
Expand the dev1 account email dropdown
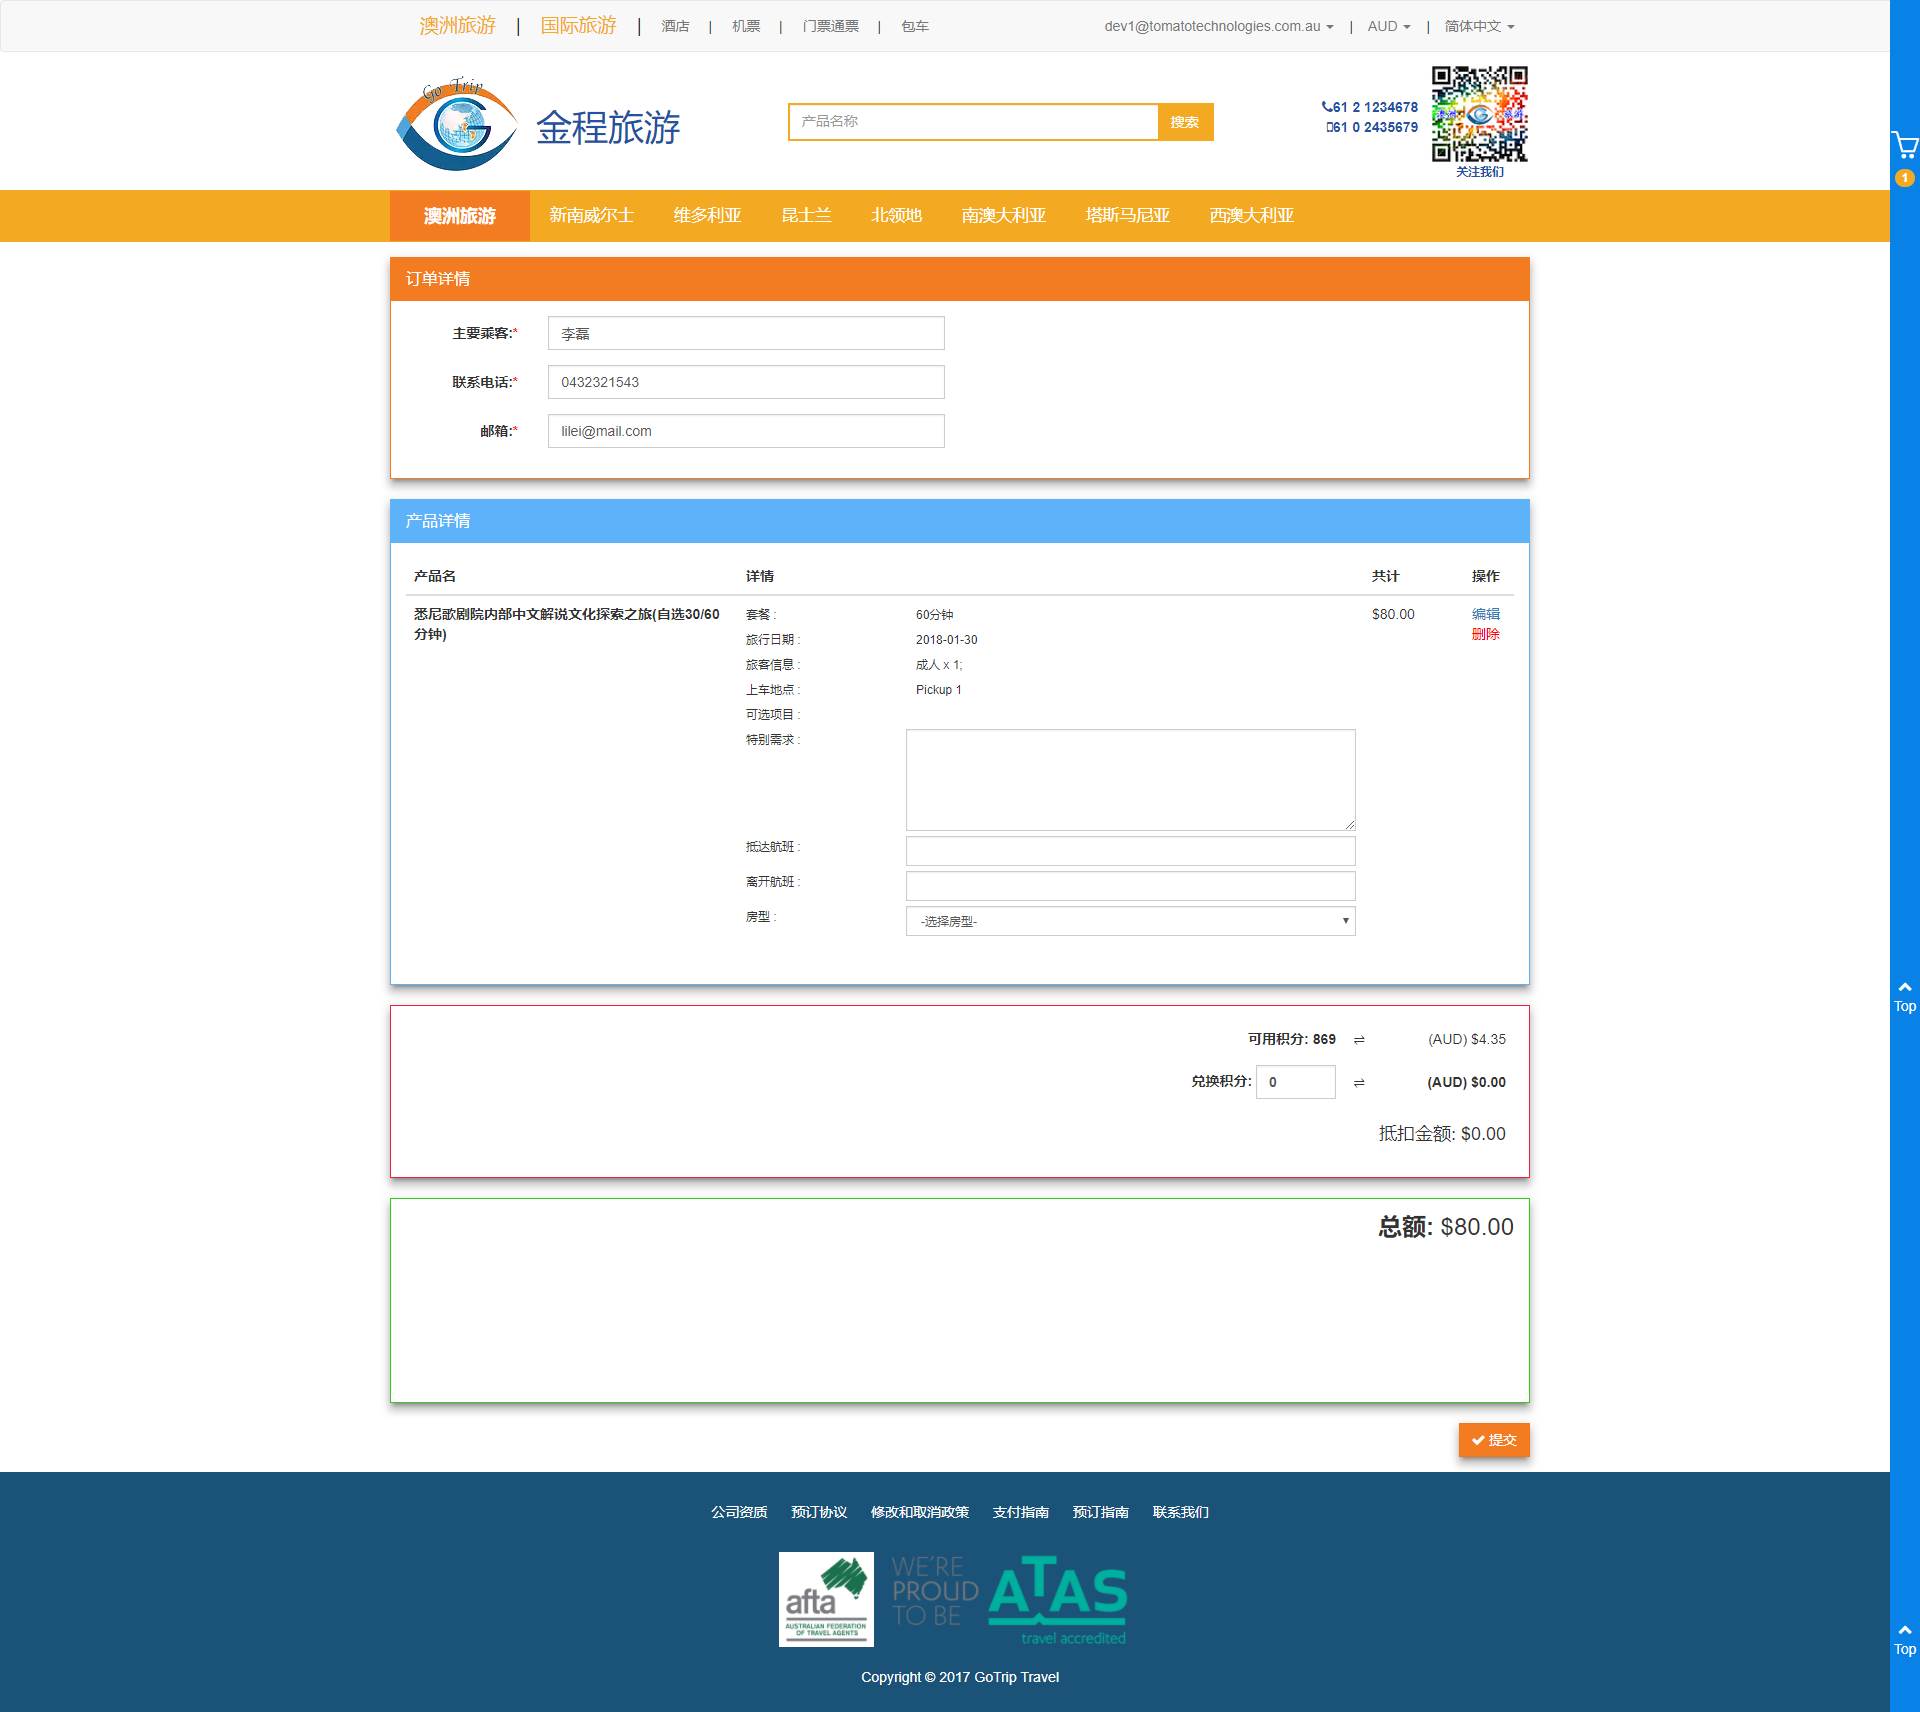pos(1218,26)
